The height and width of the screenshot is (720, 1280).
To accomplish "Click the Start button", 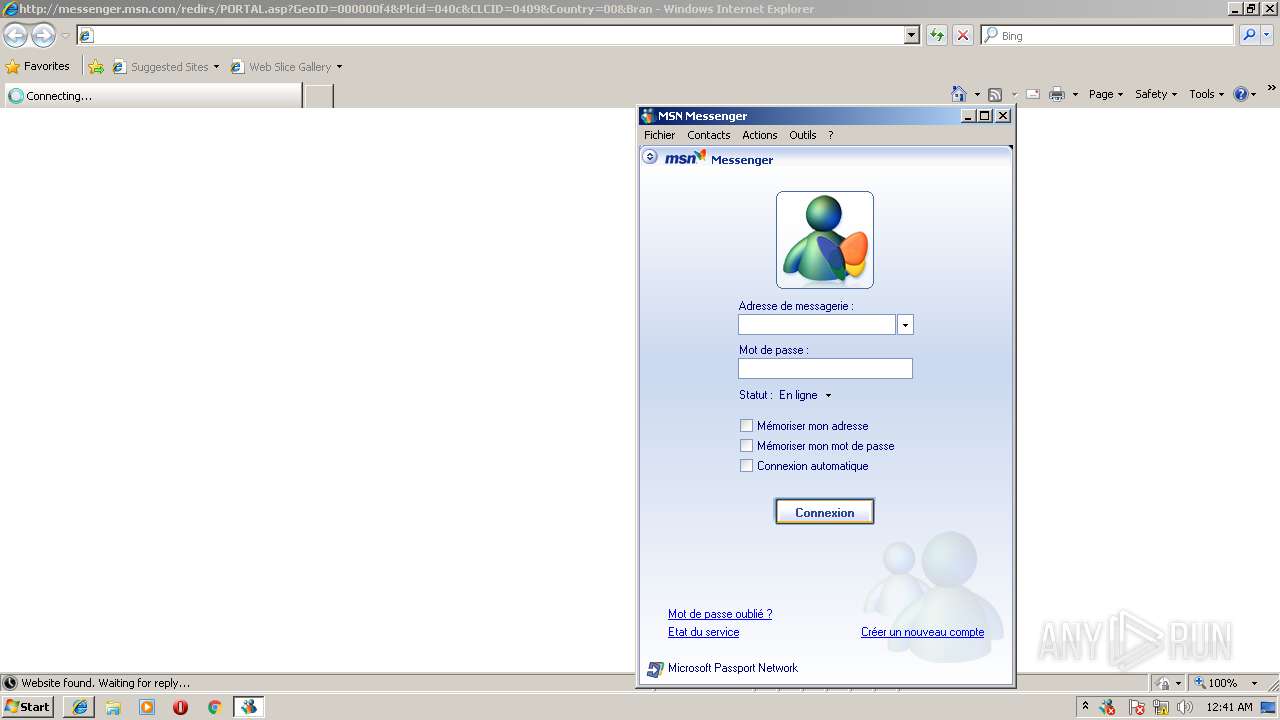I will coord(27,707).
